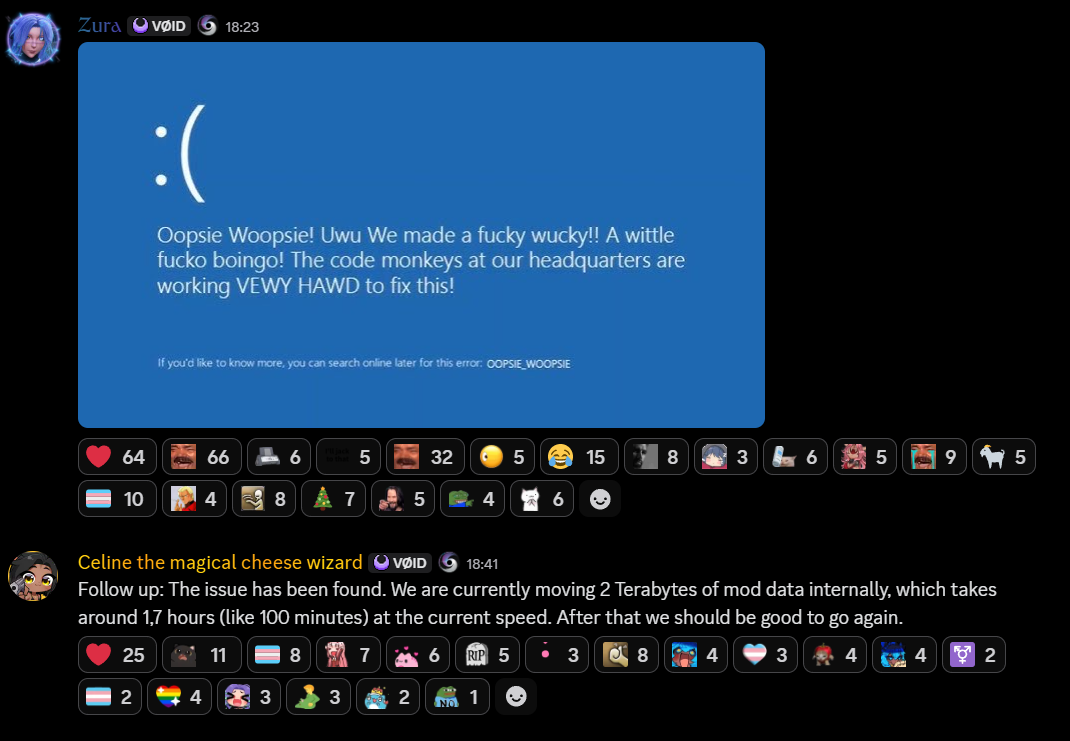Open Celine's profile avatar
Image resolution: width=1070 pixels, height=741 pixels.
[33, 576]
